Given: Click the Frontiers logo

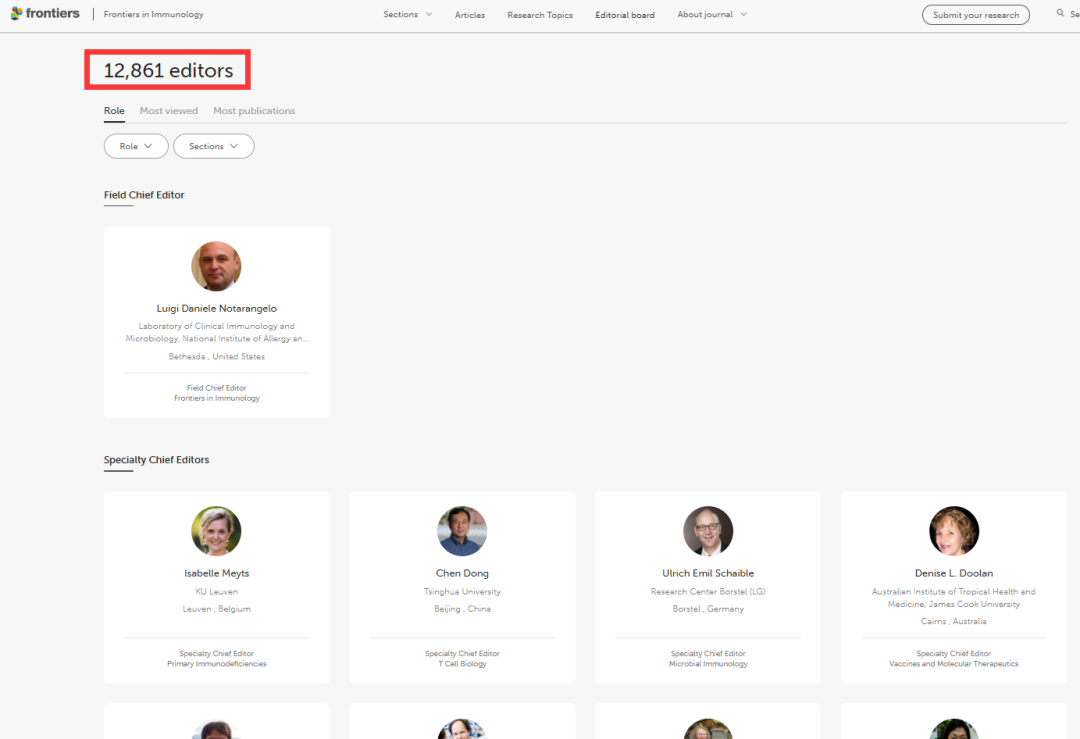Looking at the screenshot, I should pos(45,14).
